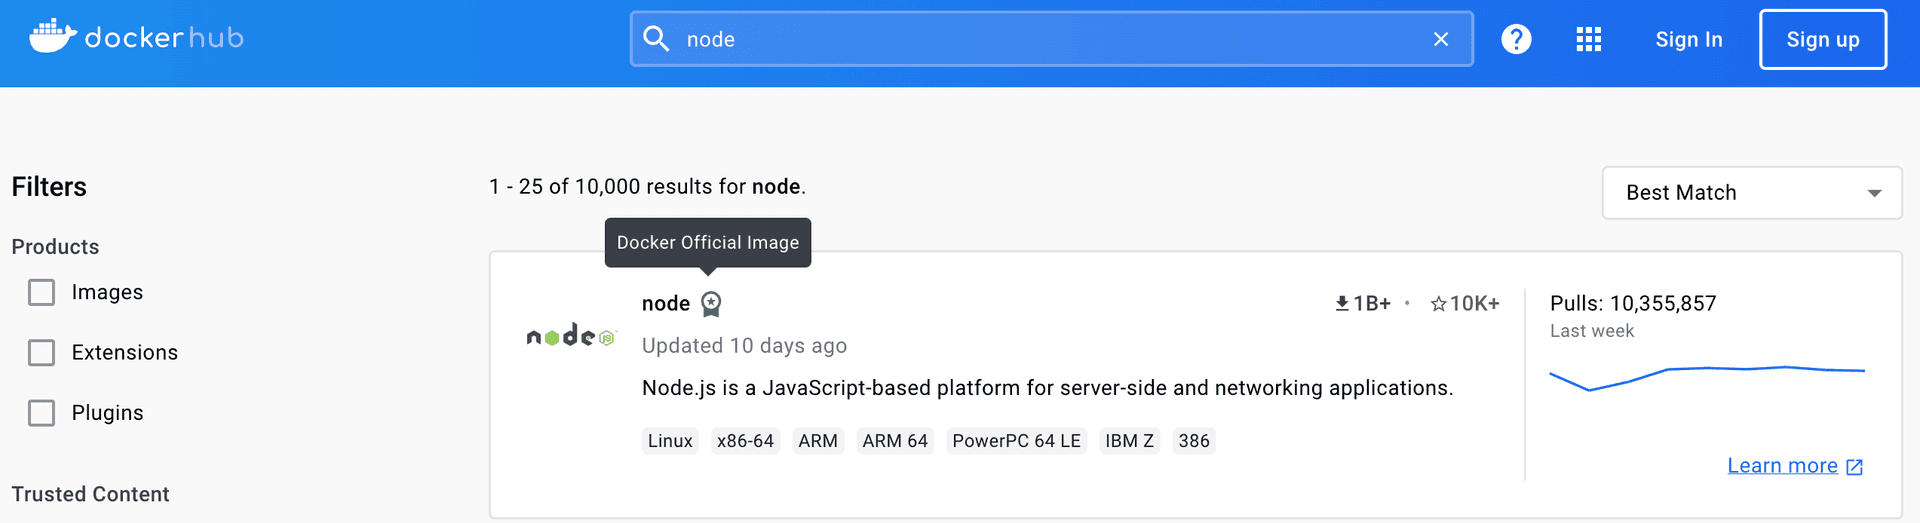Click the 386 tag
Image resolution: width=1920 pixels, height=523 pixels.
[x=1194, y=441]
